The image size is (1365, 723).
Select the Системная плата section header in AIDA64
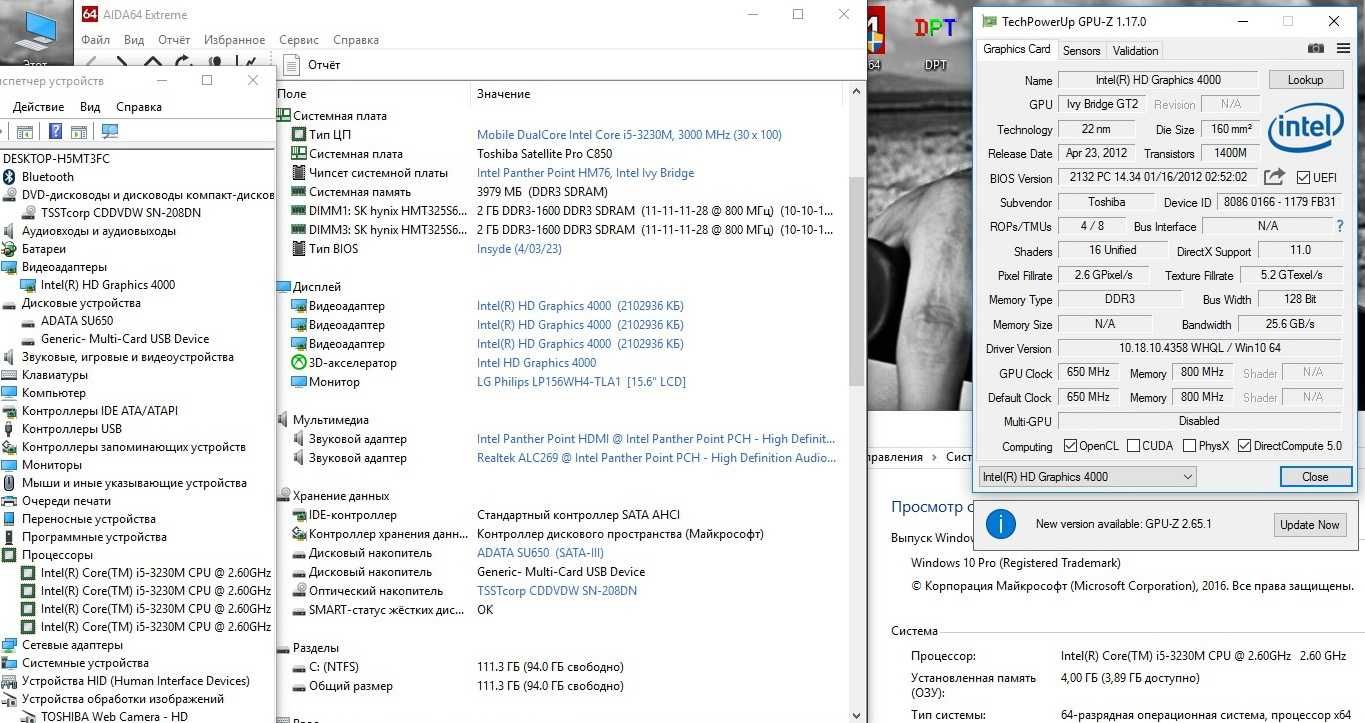coord(340,116)
